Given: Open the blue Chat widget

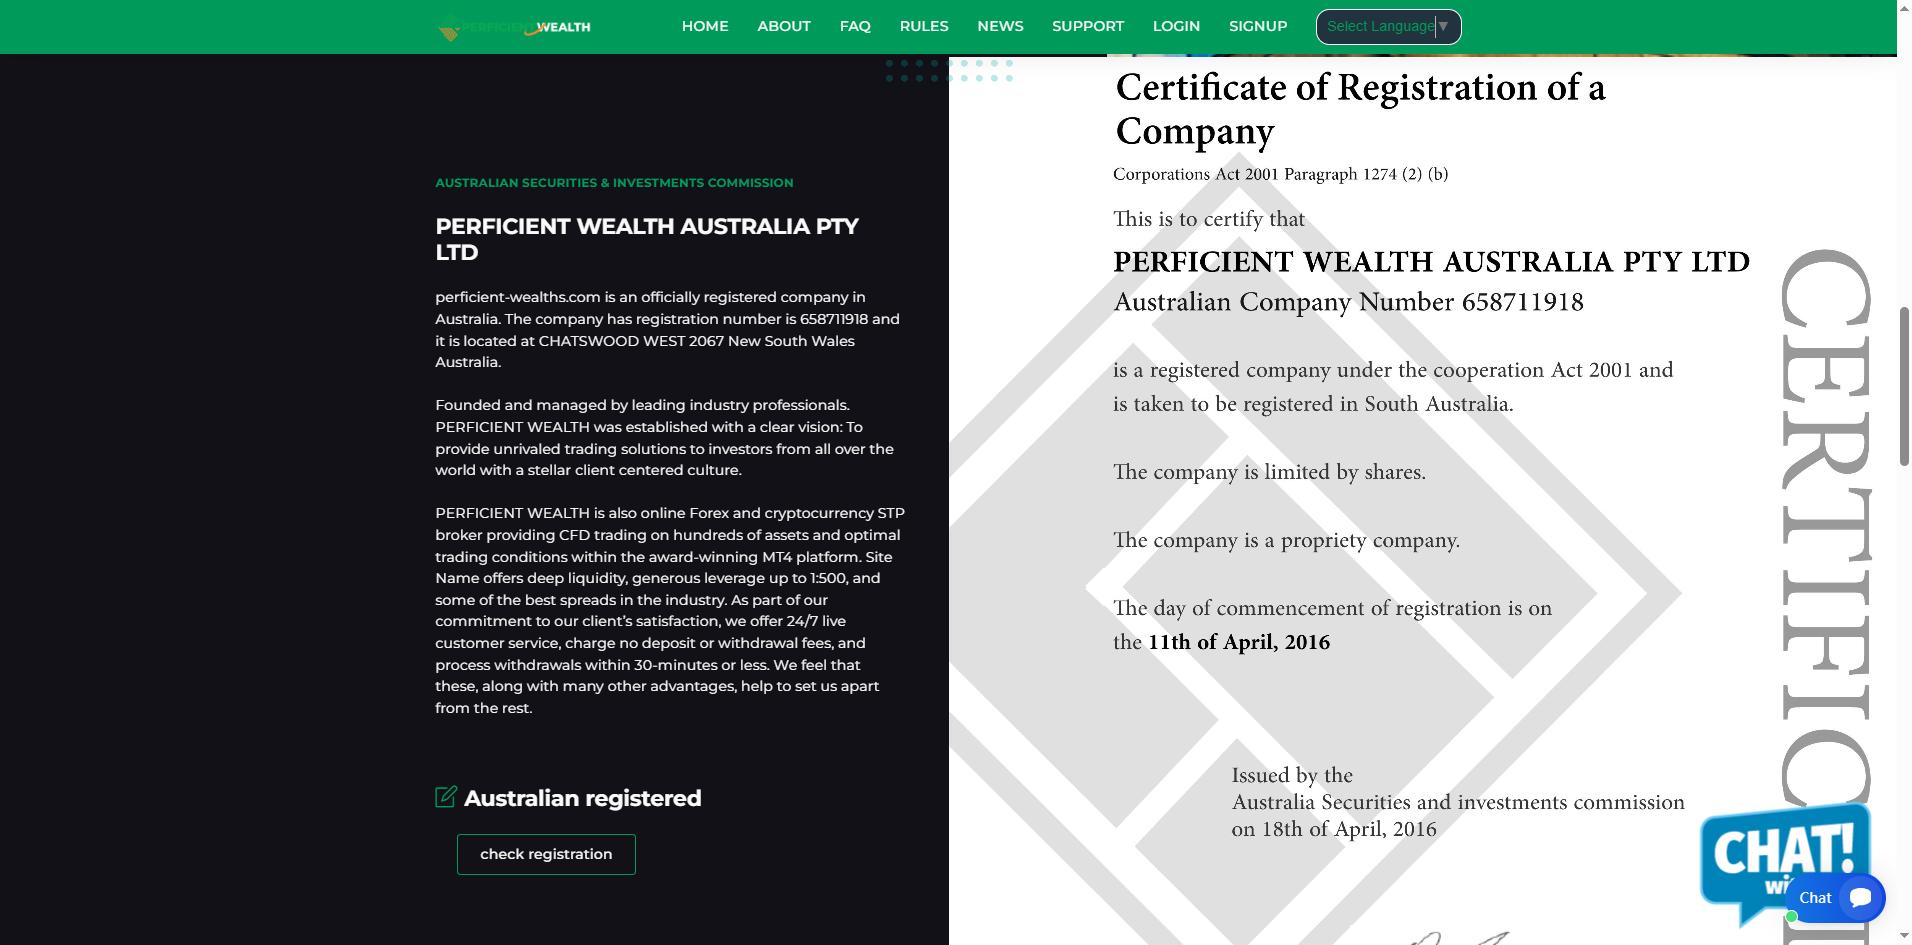Looking at the screenshot, I should click(1835, 897).
